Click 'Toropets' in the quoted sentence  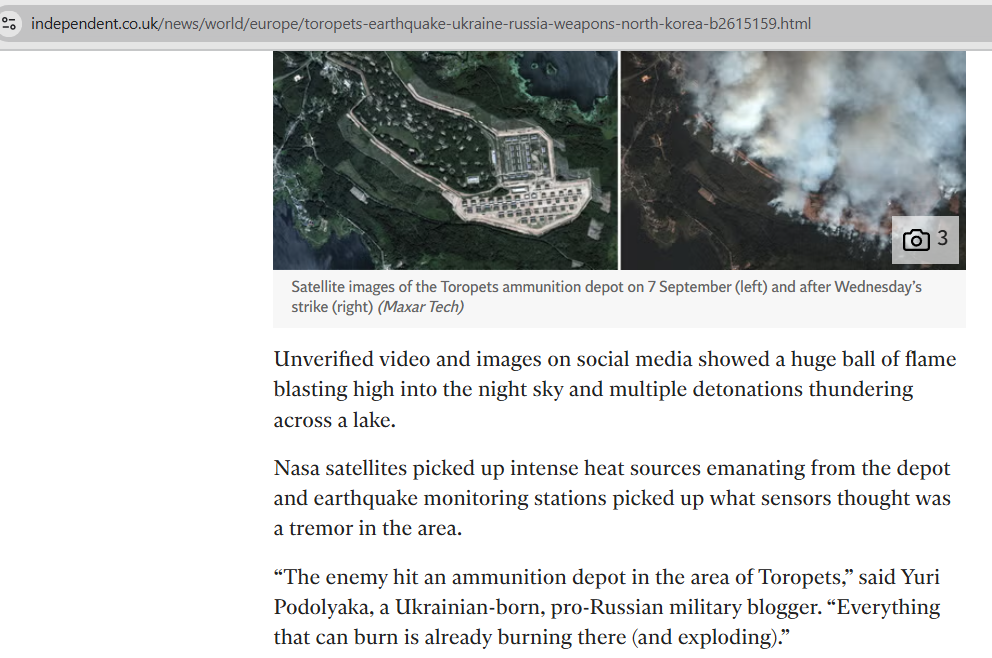coord(796,577)
